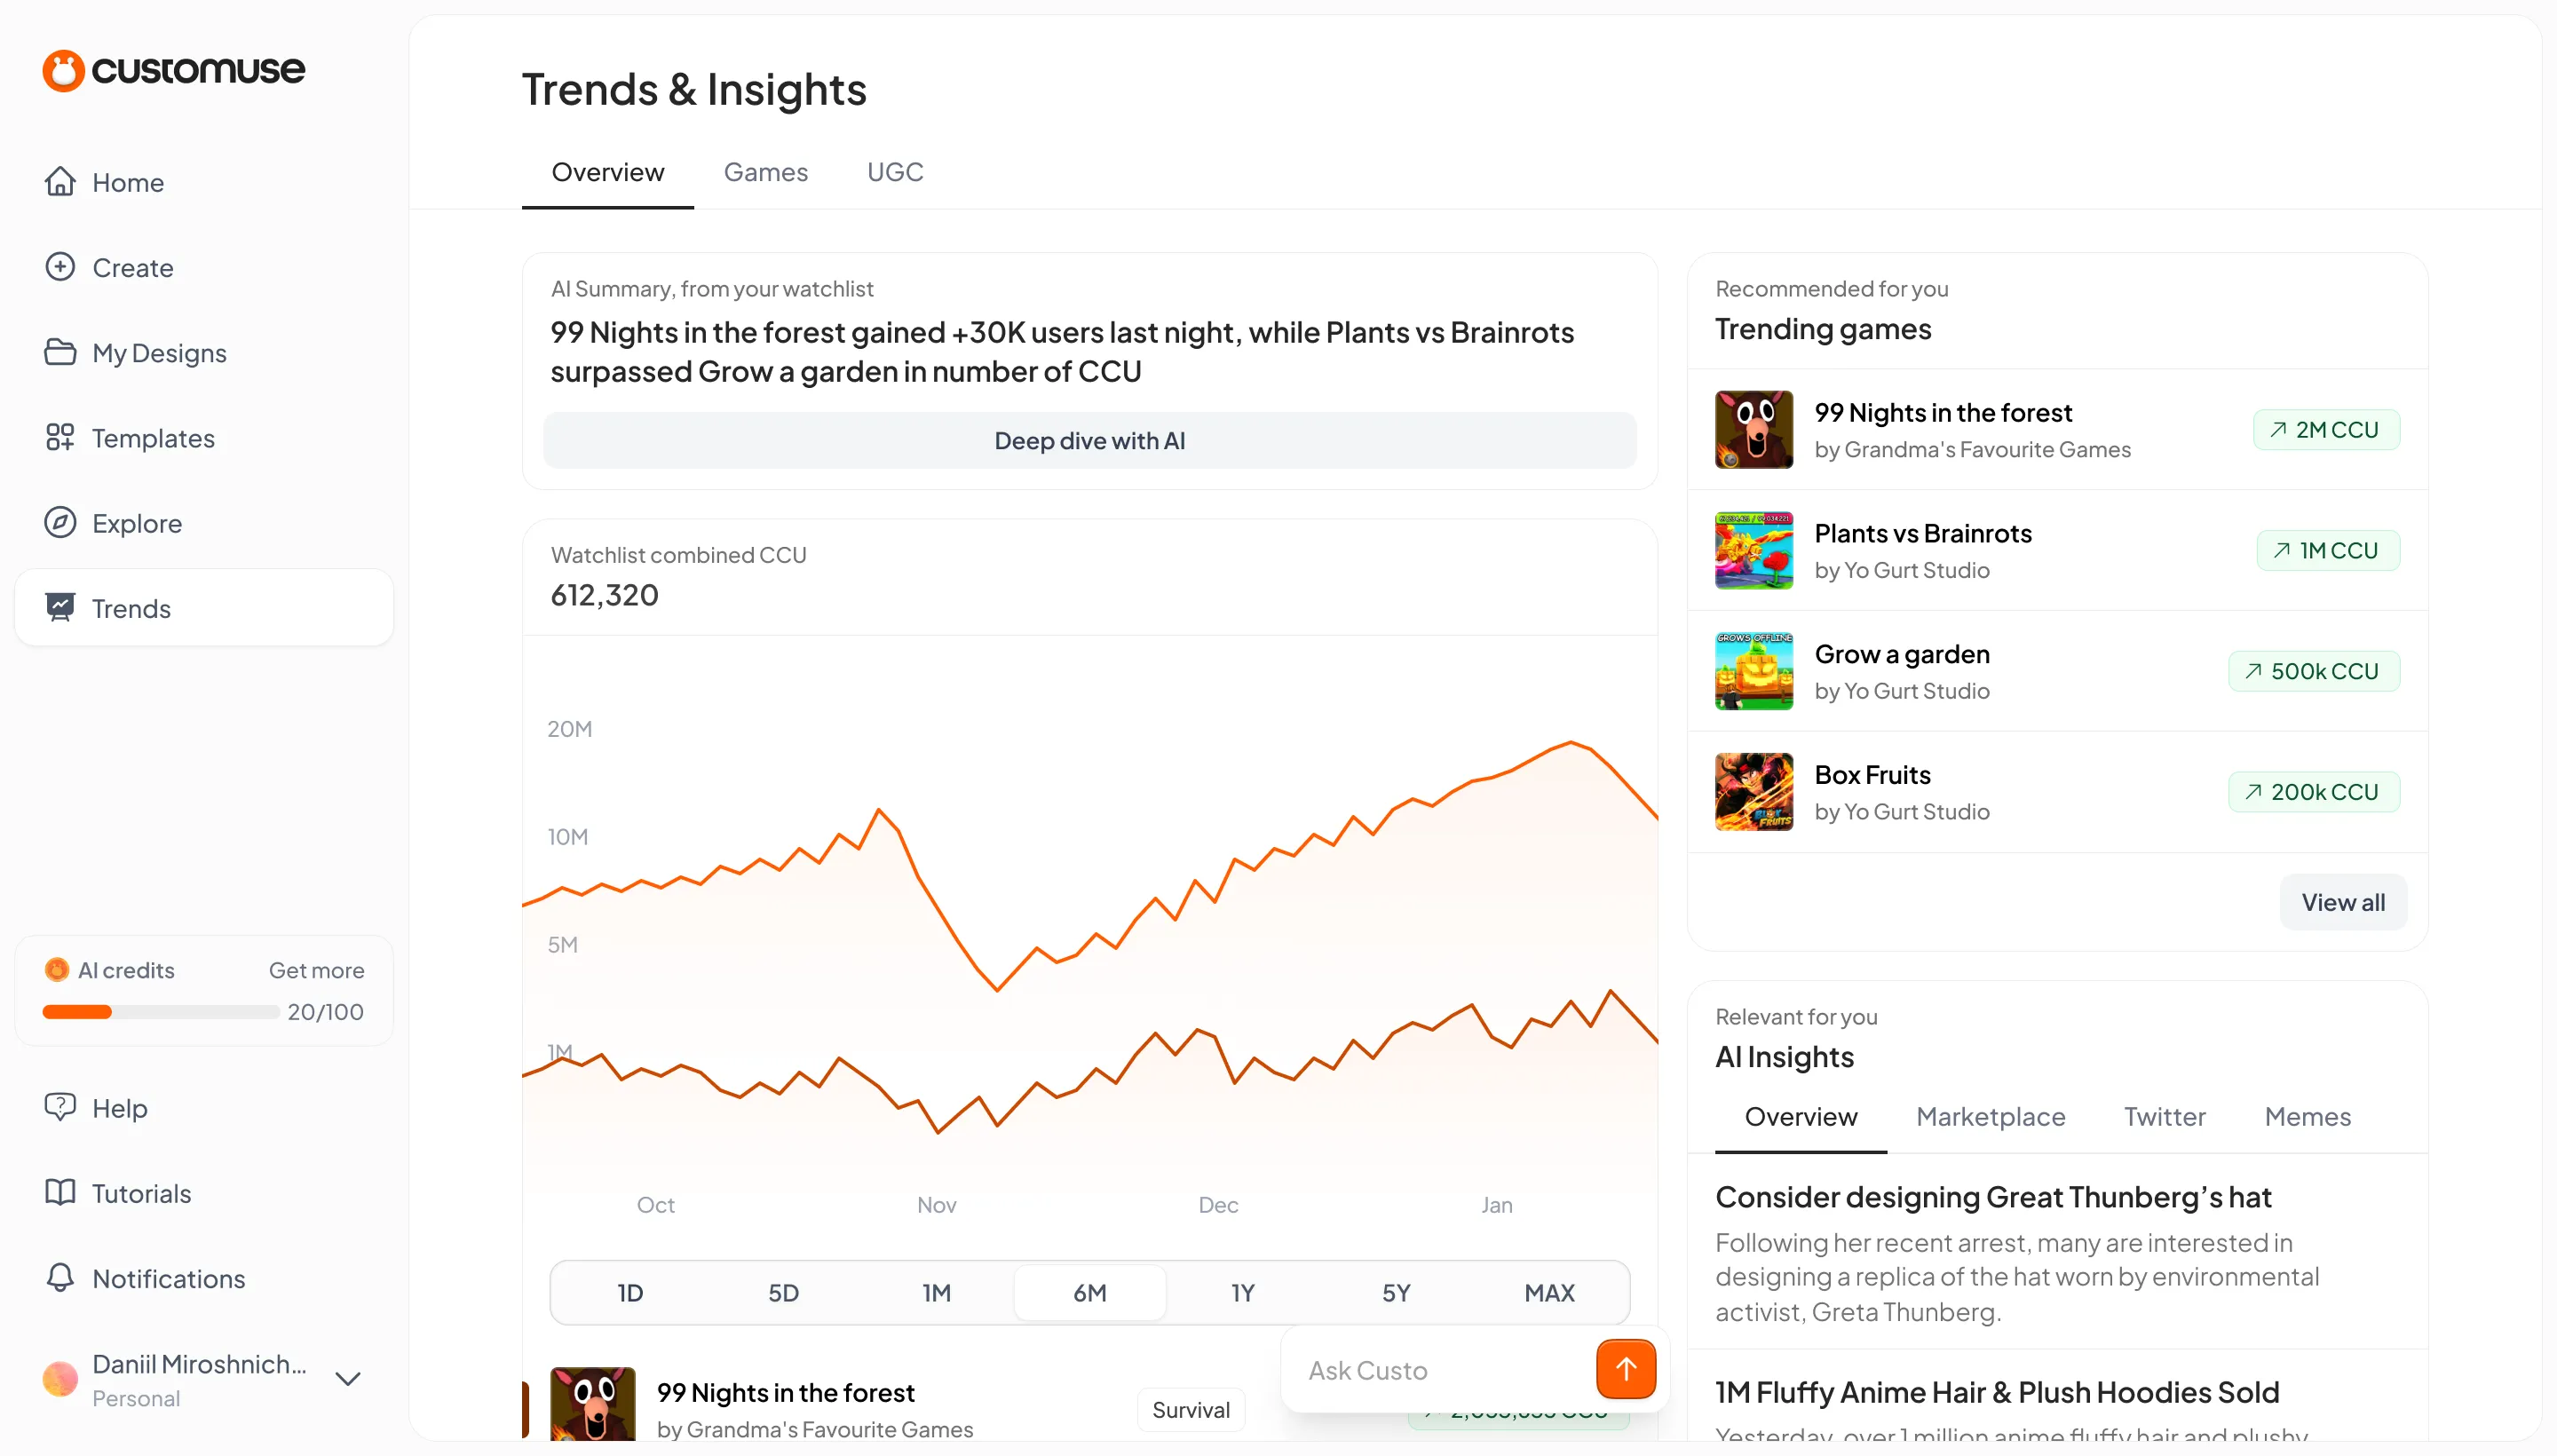Switch to the Games tab
Viewport: 2557px width, 1456px height.
765,172
